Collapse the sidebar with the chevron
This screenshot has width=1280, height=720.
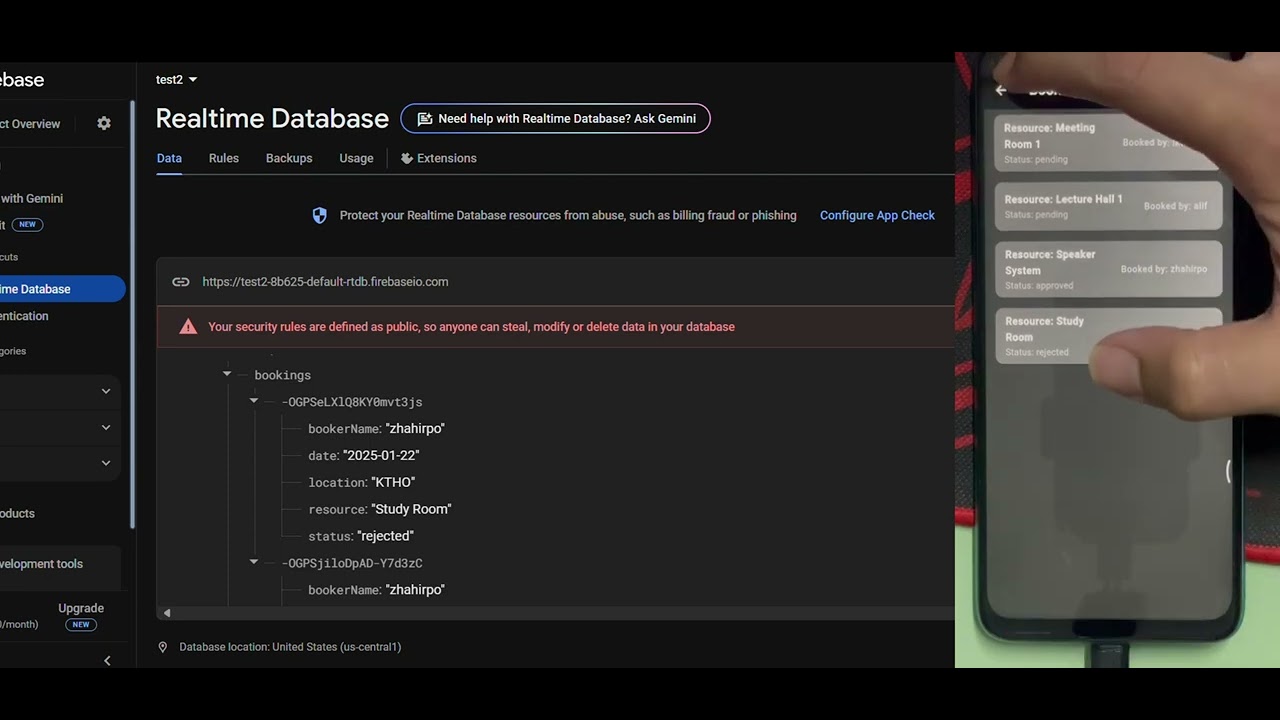(107, 660)
